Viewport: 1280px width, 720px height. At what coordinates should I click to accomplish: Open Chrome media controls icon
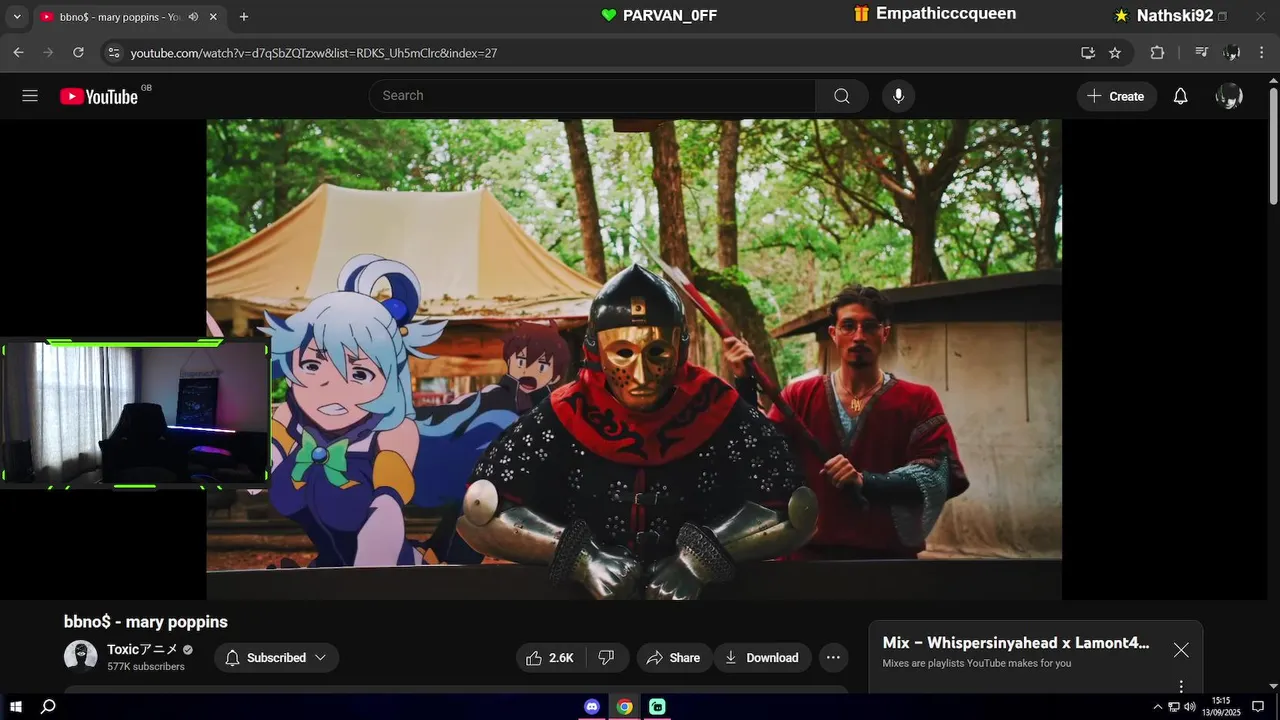coord(1202,52)
